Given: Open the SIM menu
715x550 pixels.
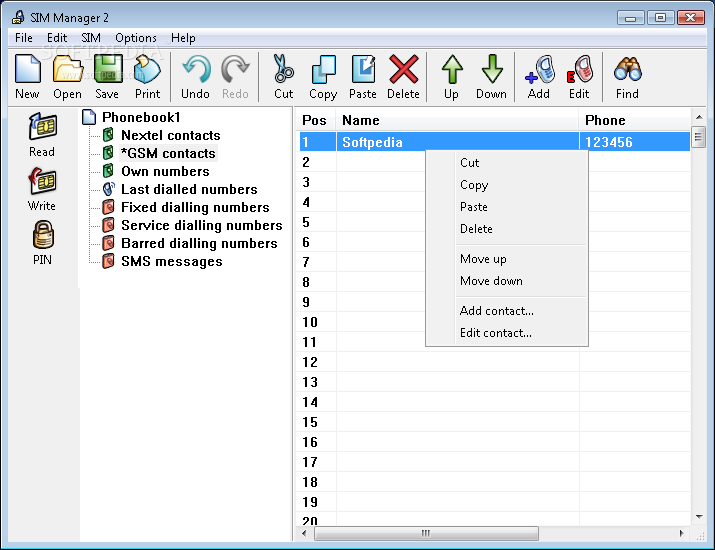Looking at the screenshot, I should tap(91, 38).
